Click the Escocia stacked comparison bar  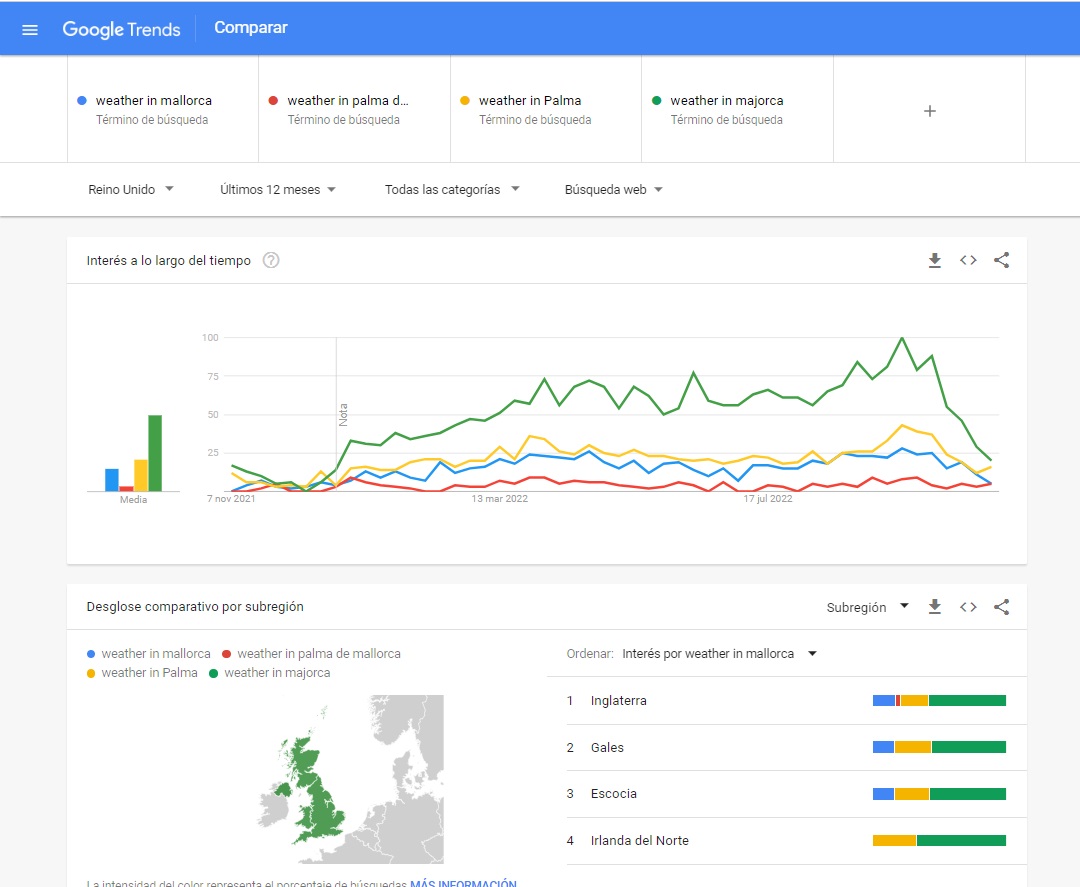pos(939,793)
